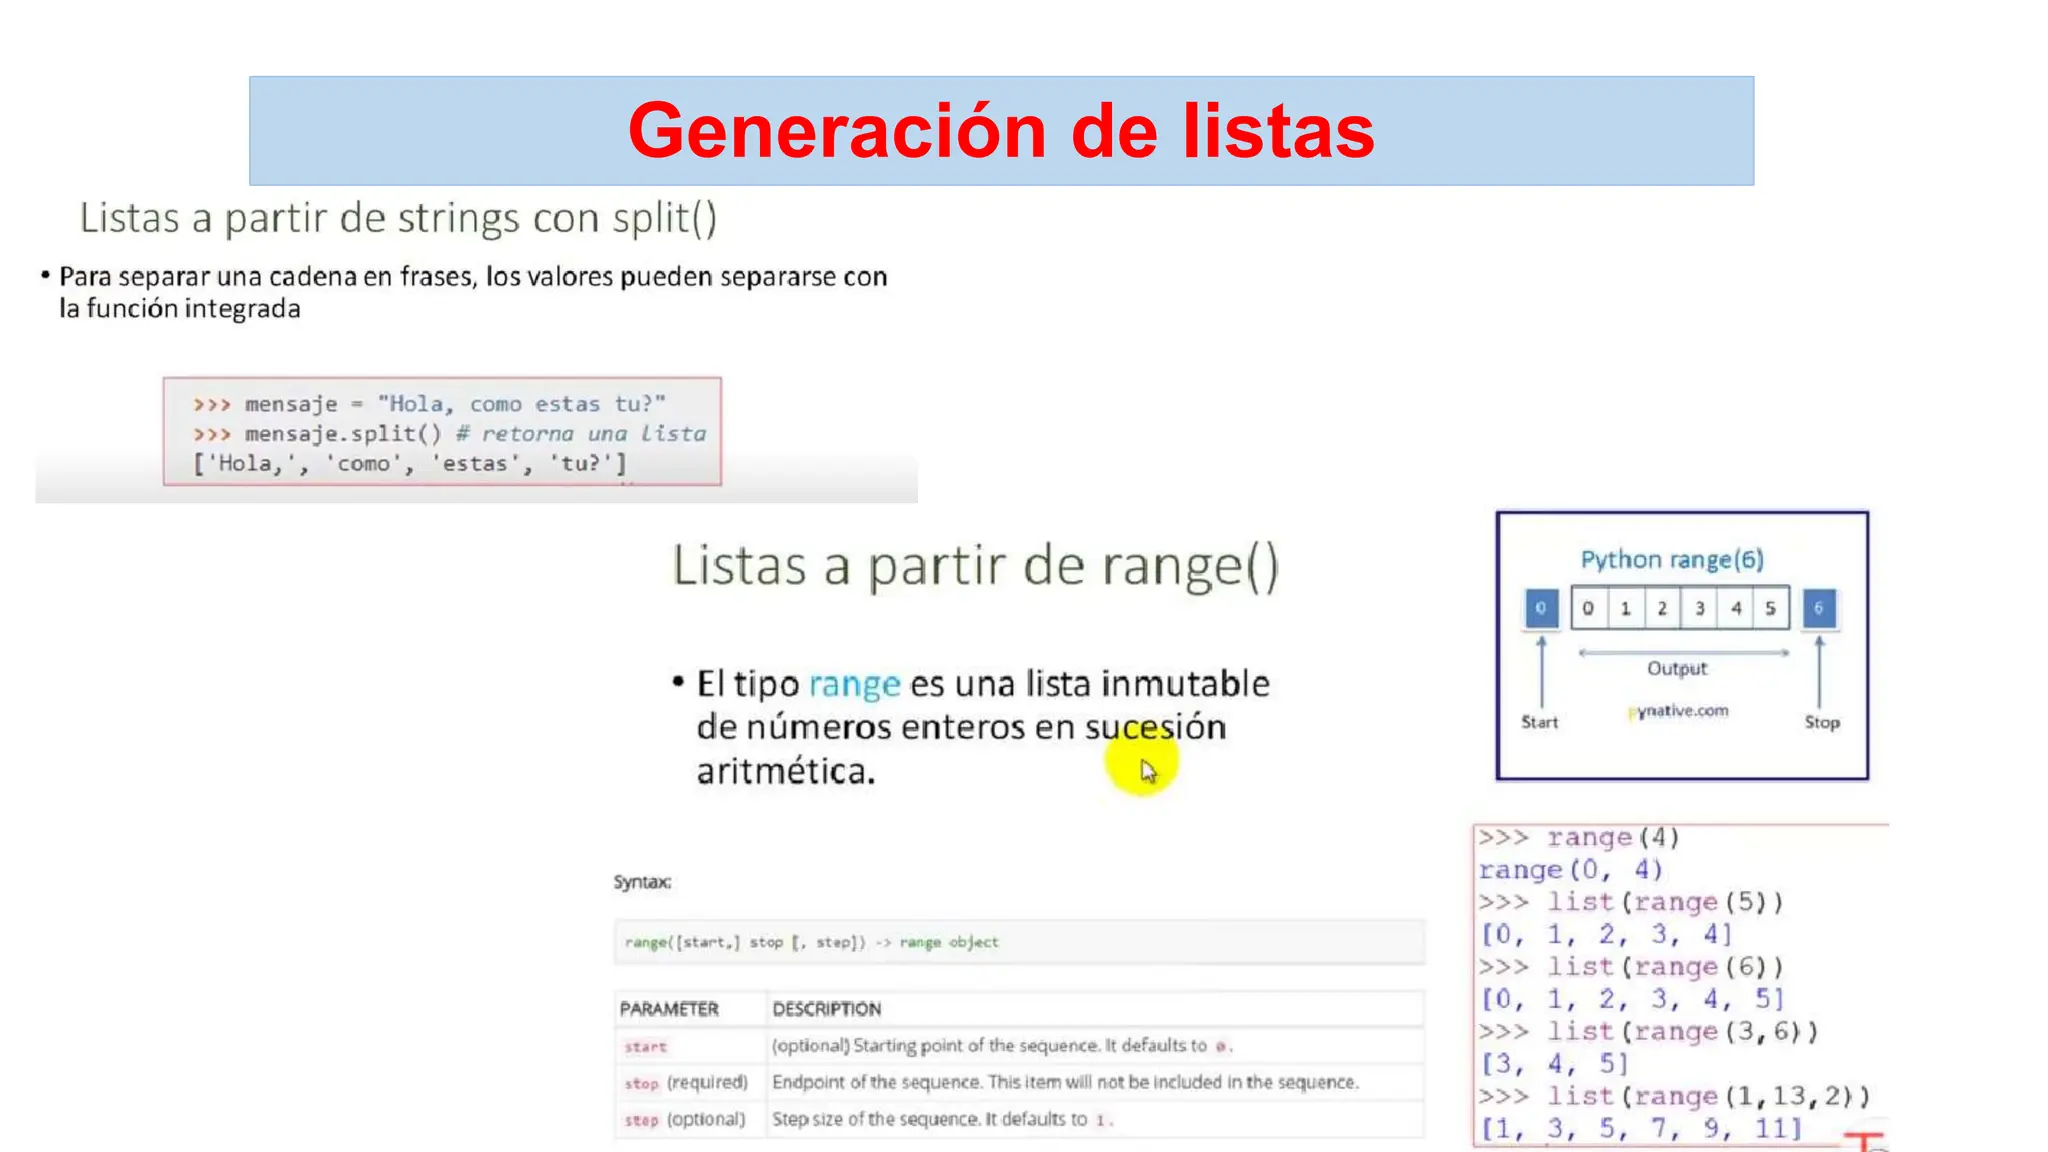Click output list ['Hola,', 'como', 'estas', 'tu?']
This screenshot has height=1152, width=2048.
coord(410,464)
